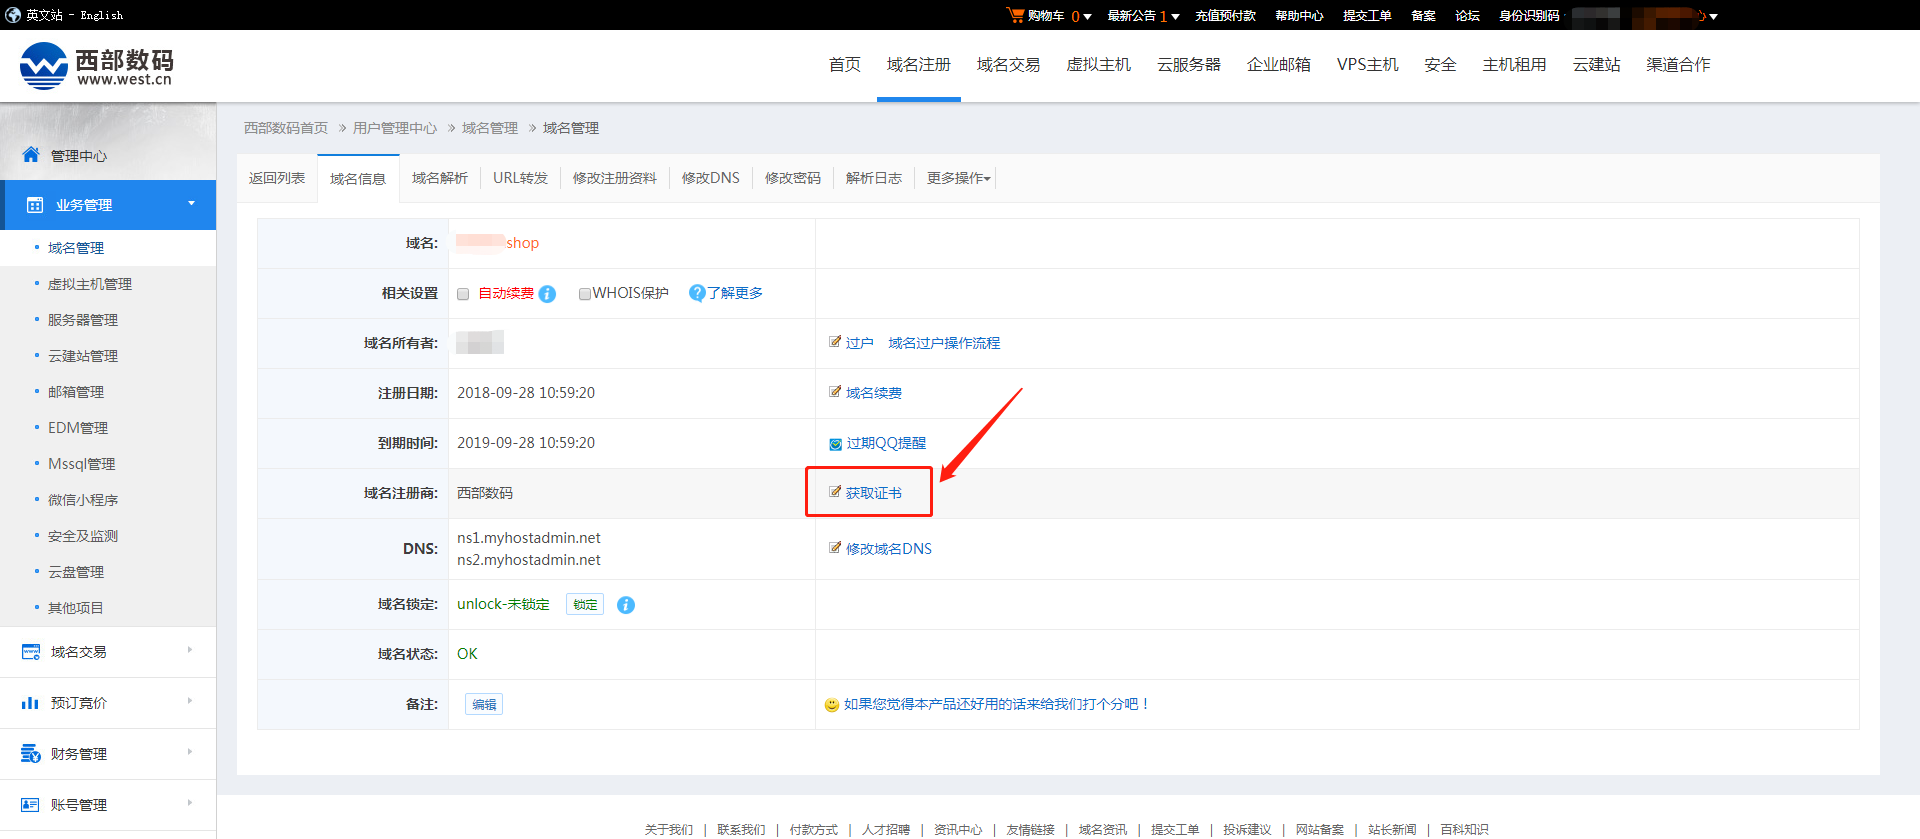Click the West.cn logo
Image resolution: width=1920 pixels, height=839 pixels.
pyautogui.click(x=96, y=66)
